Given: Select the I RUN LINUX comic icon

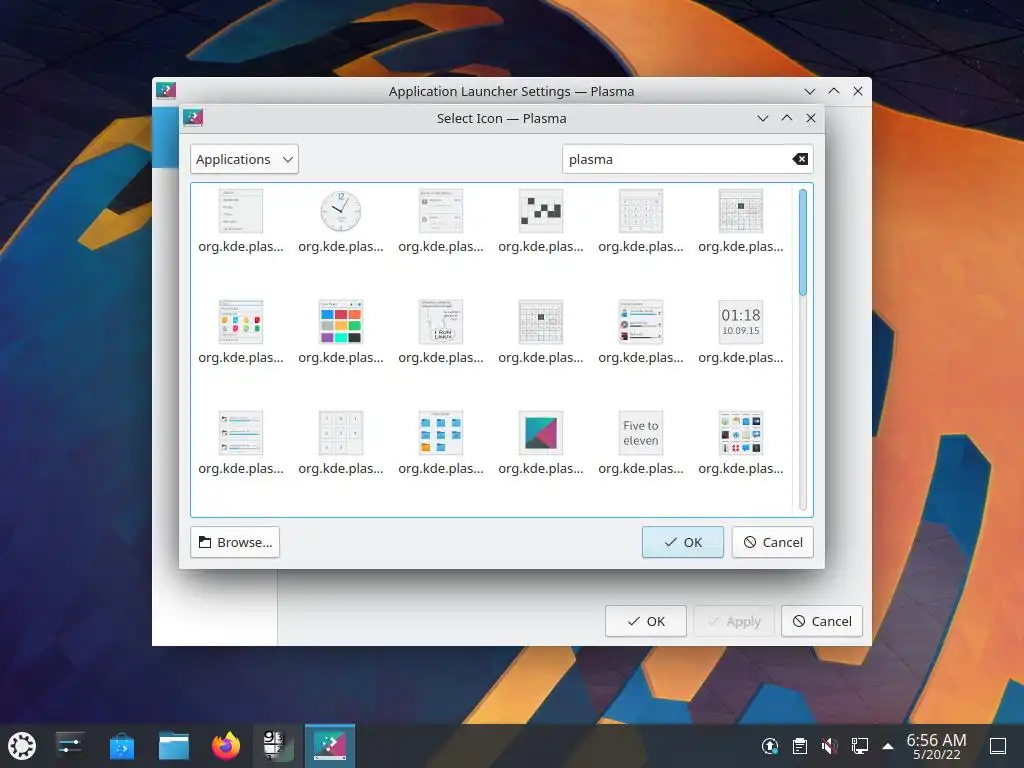Looking at the screenshot, I should [441, 322].
